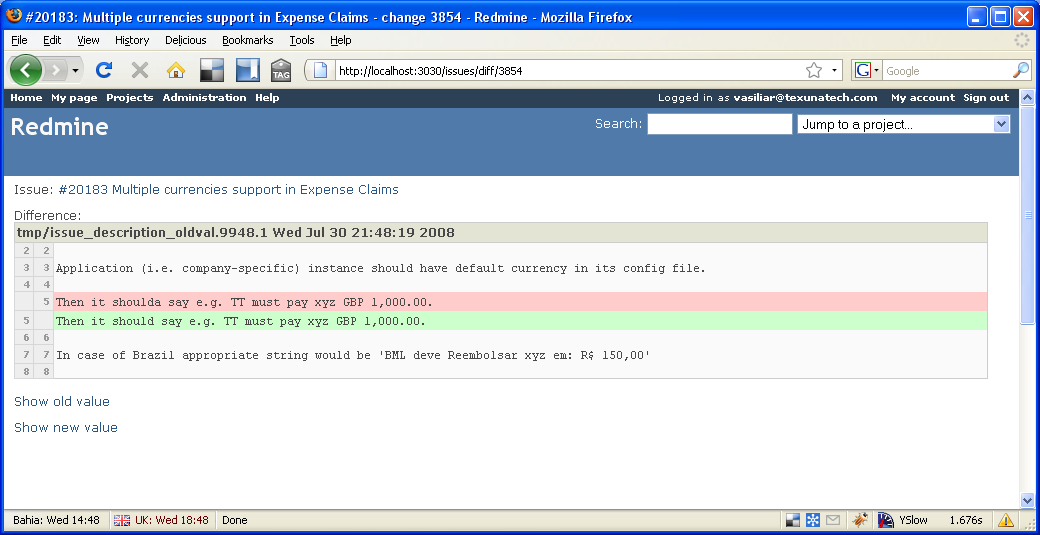Click the page identity icon in address bar
The width and height of the screenshot is (1040, 535).
(x=321, y=70)
